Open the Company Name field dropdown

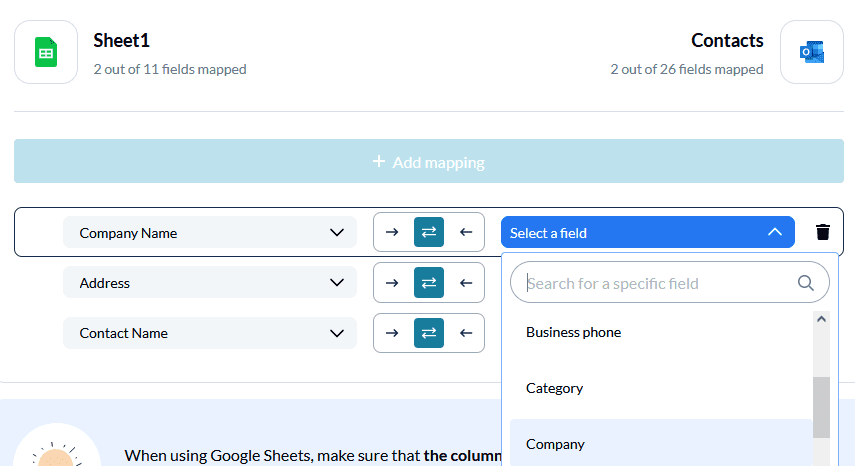pyautogui.click(x=210, y=233)
